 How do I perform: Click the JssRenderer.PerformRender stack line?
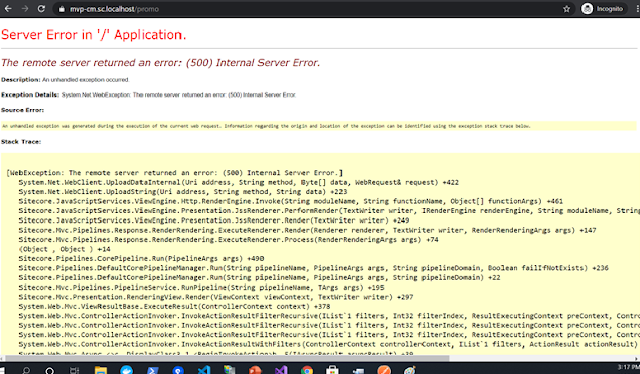pos(329,211)
